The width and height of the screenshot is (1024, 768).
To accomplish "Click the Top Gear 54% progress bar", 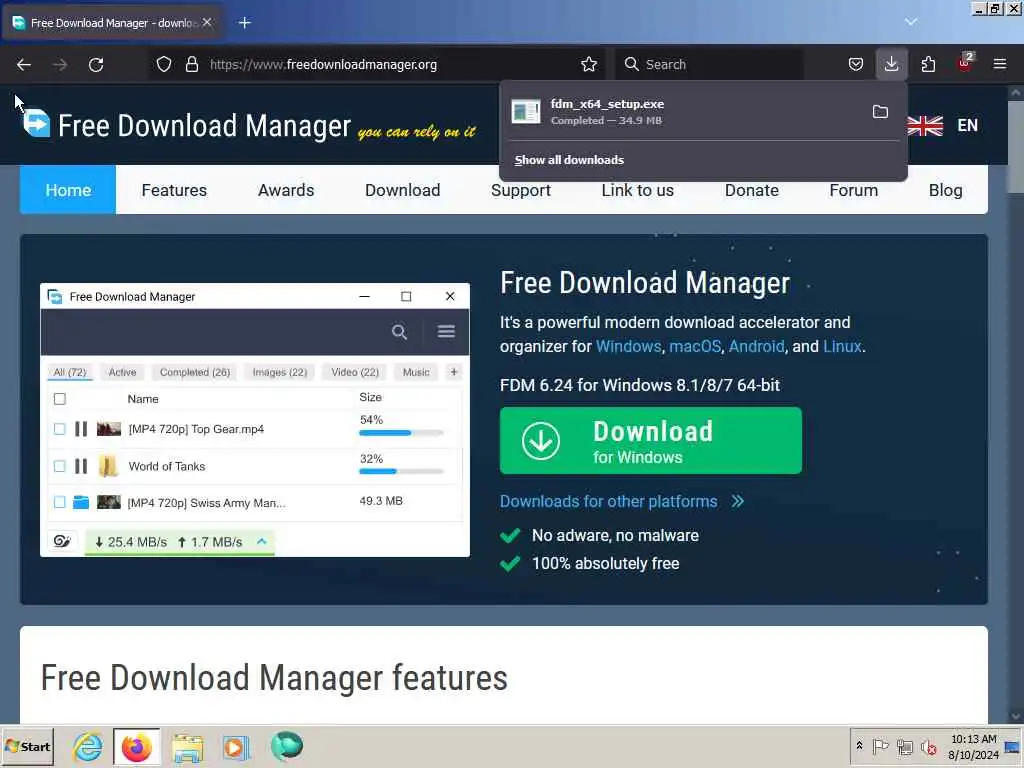I will (x=401, y=433).
